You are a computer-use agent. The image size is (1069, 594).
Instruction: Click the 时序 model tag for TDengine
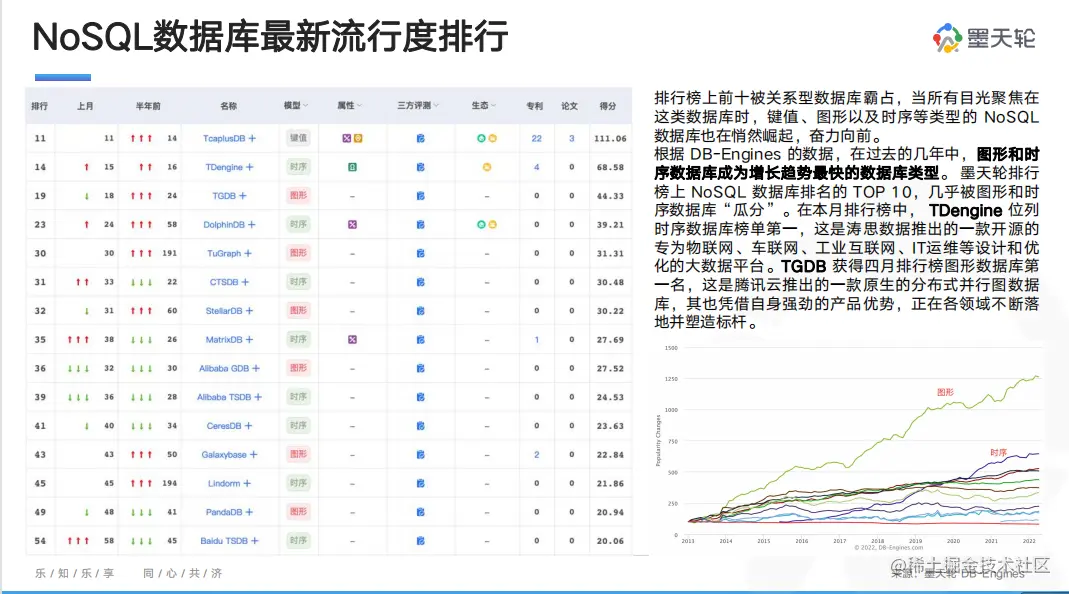tap(299, 166)
